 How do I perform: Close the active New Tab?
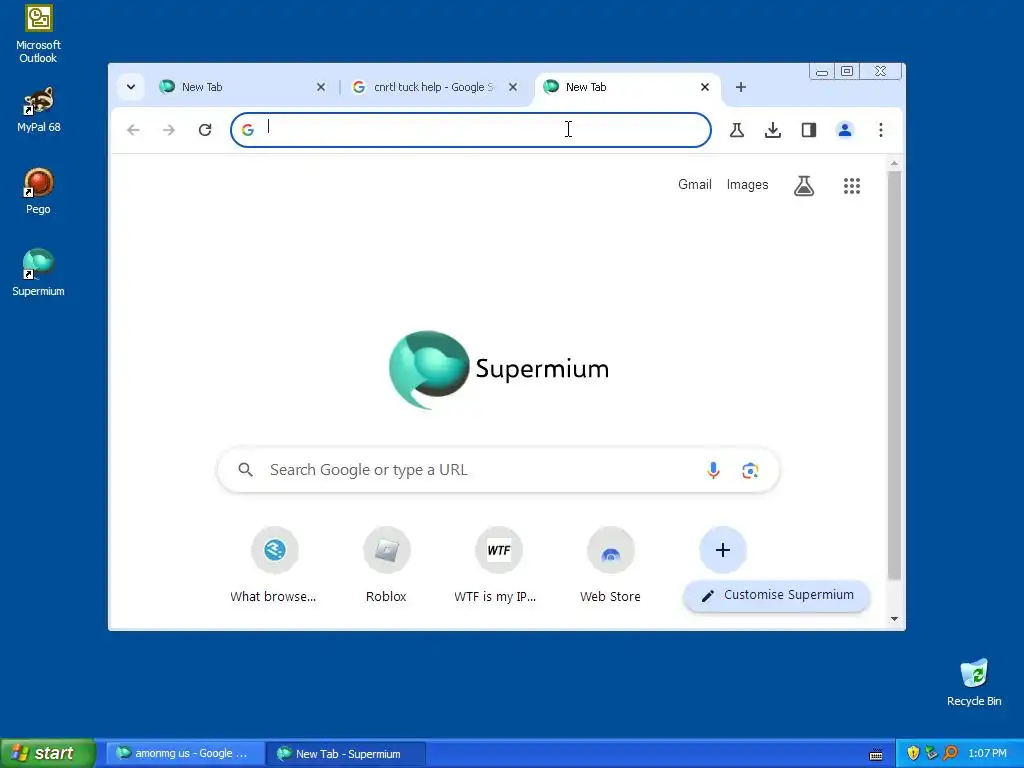[705, 87]
